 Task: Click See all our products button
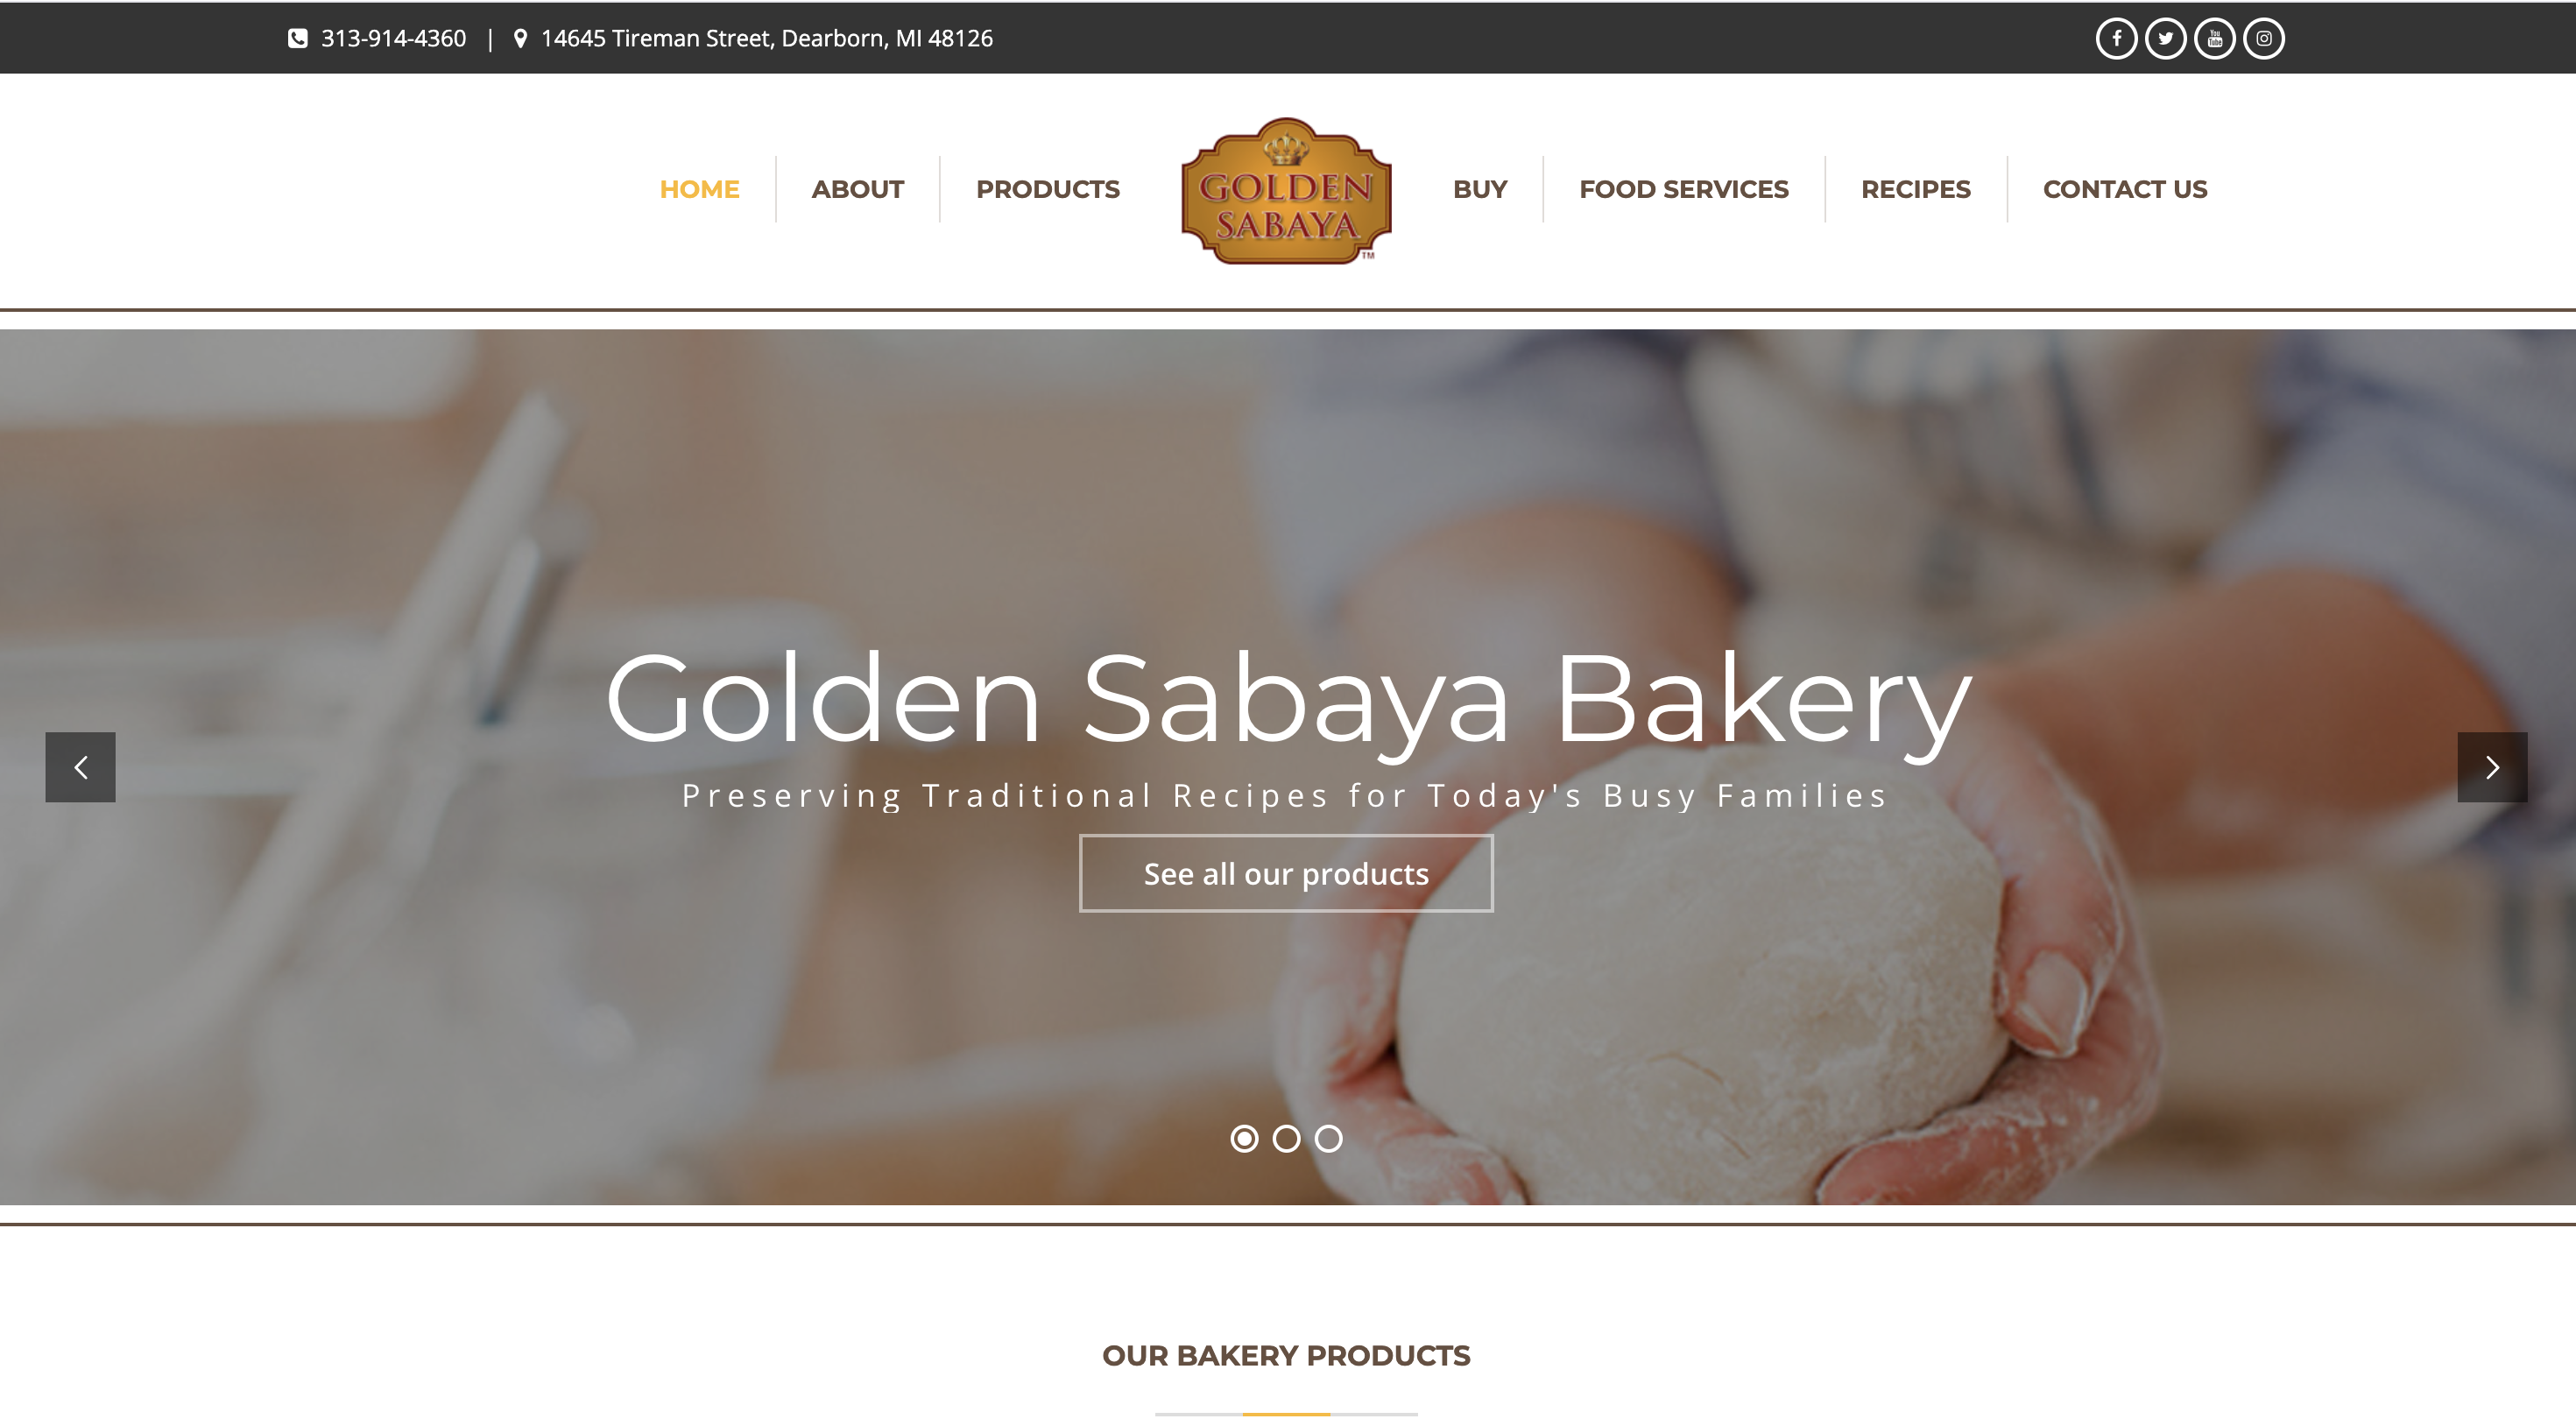coord(1286,873)
